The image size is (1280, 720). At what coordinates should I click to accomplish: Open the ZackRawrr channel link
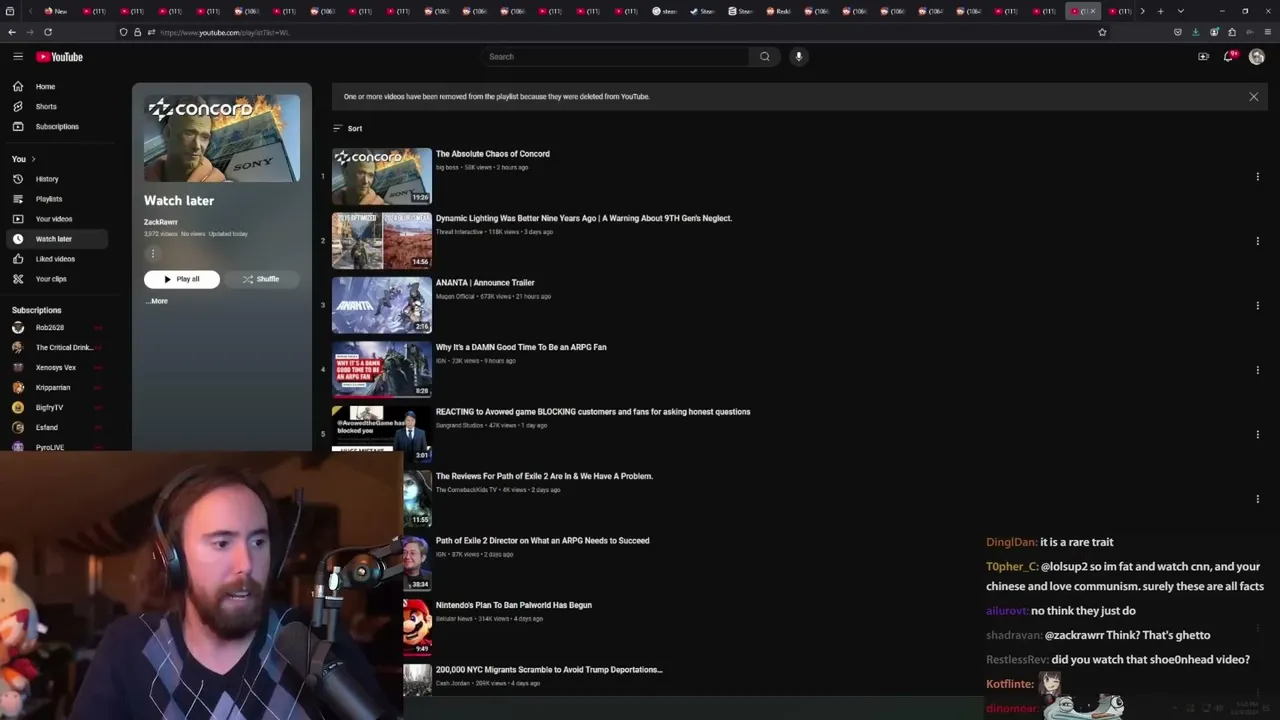click(x=161, y=222)
